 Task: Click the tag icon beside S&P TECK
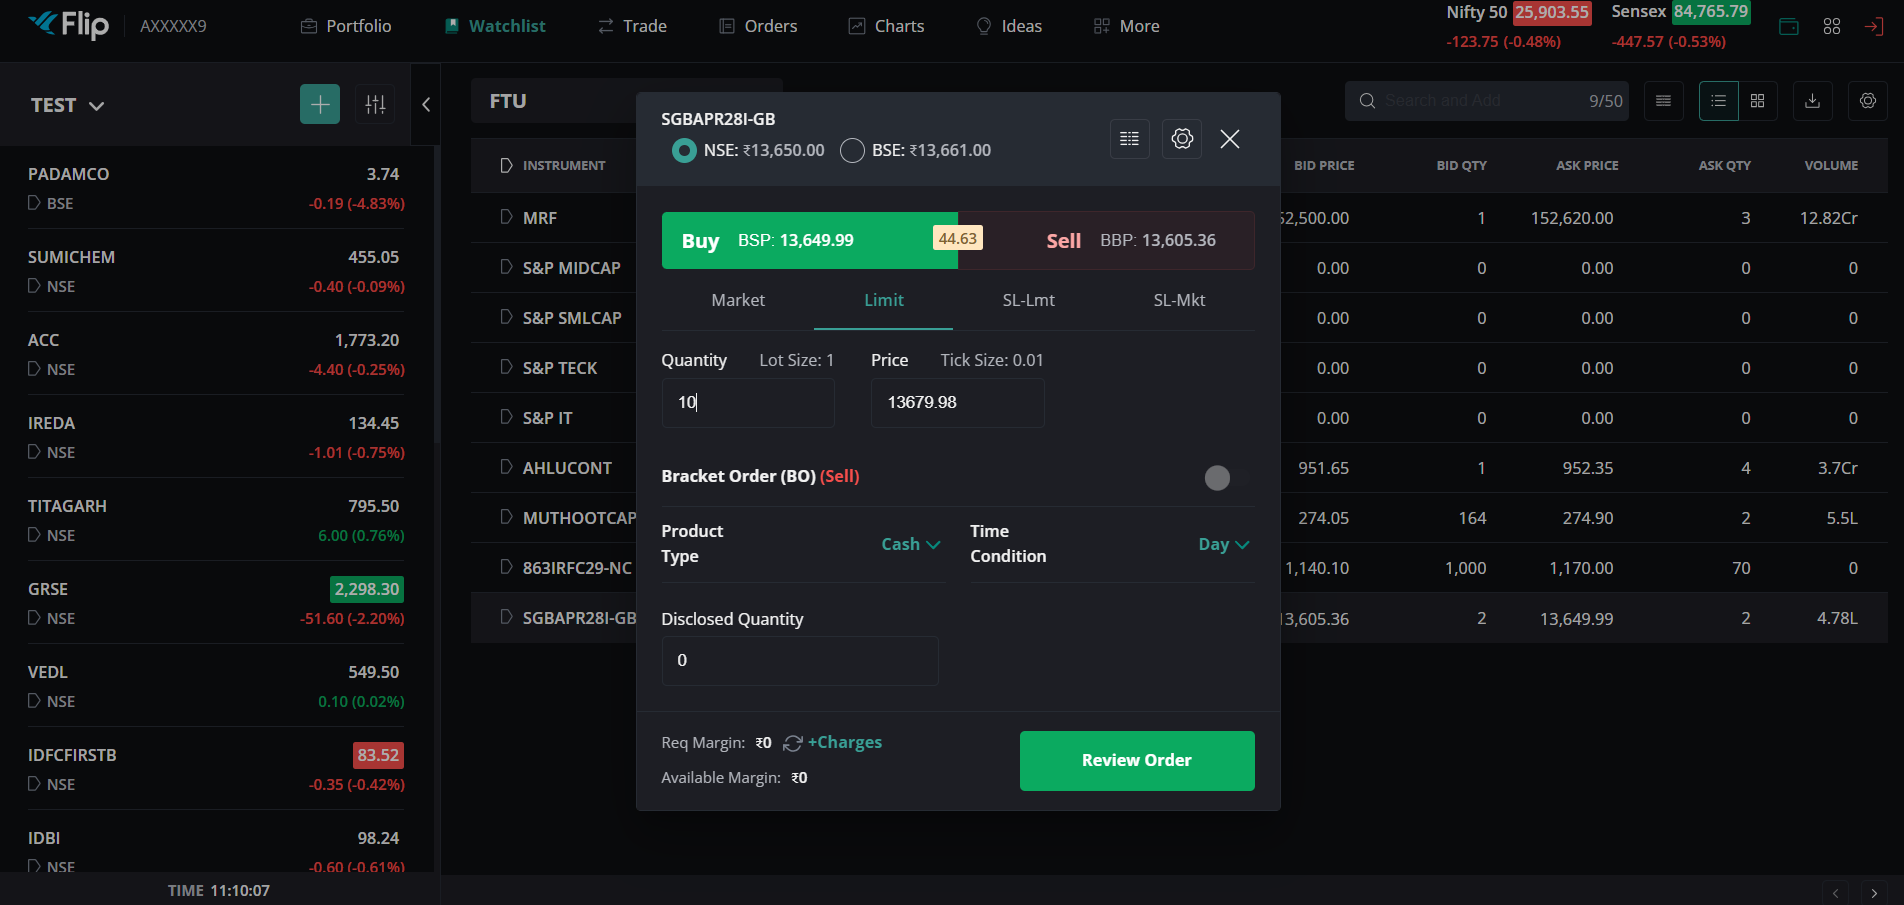pos(506,367)
